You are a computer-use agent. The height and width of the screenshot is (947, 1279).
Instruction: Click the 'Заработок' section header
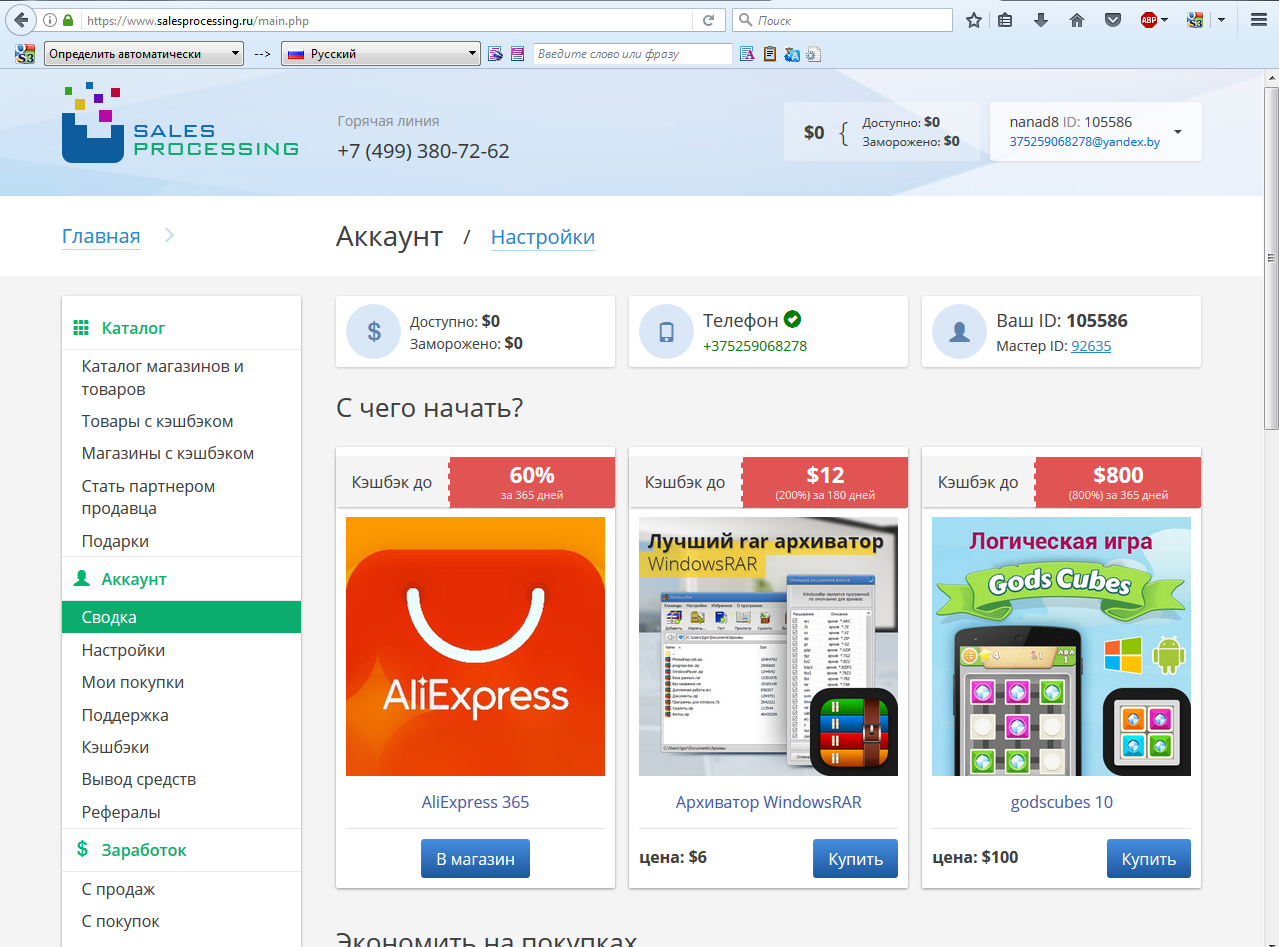(x=144, y=850)
